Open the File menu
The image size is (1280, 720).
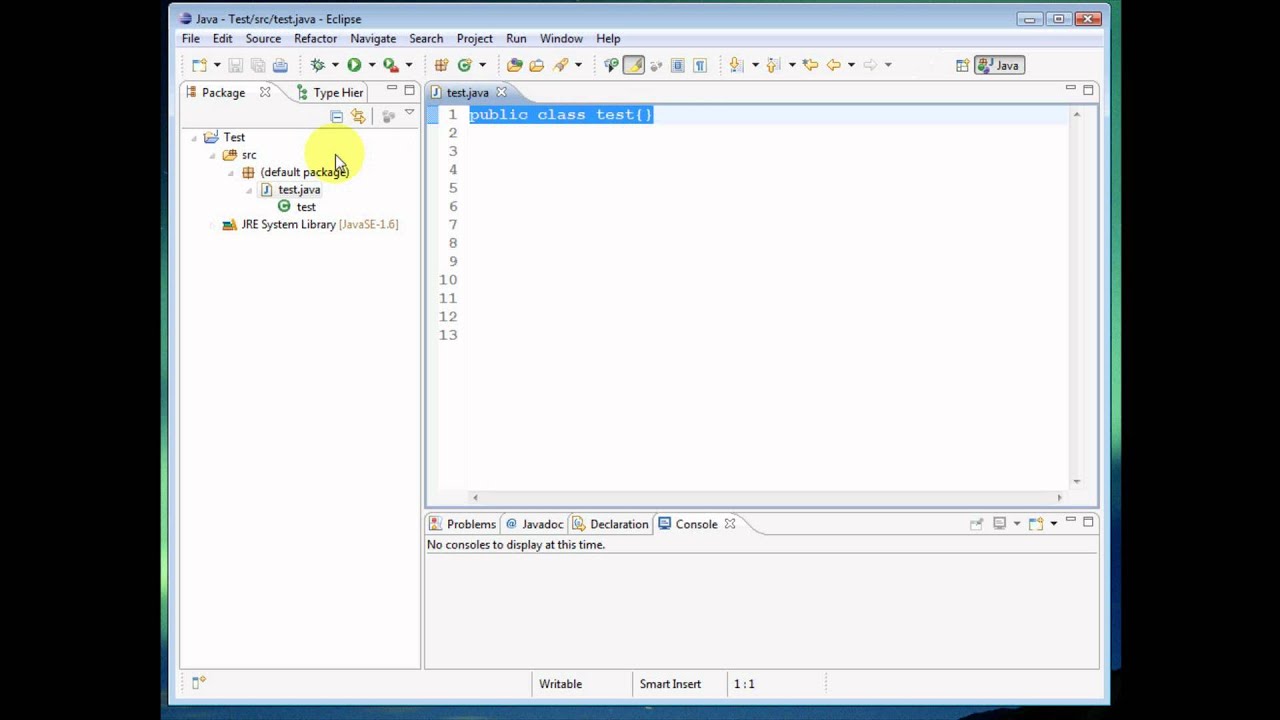[x=190, y=38]
